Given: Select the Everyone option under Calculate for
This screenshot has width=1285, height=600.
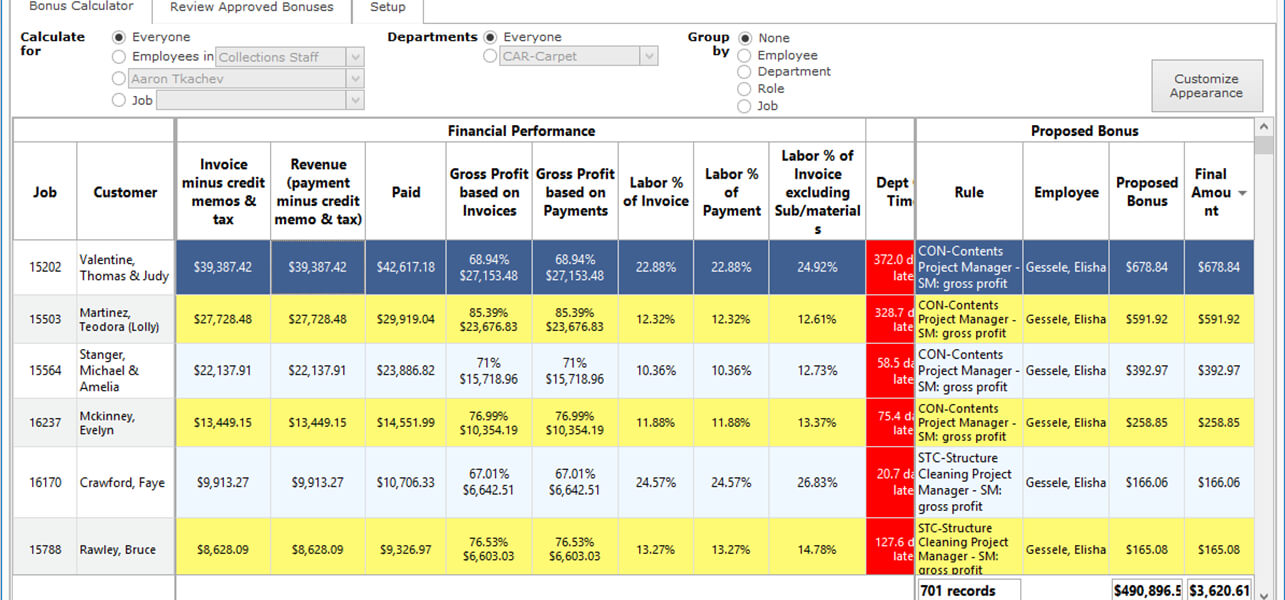Looking at the screenshot, I should pyautogui.click(x=117, y=37).
